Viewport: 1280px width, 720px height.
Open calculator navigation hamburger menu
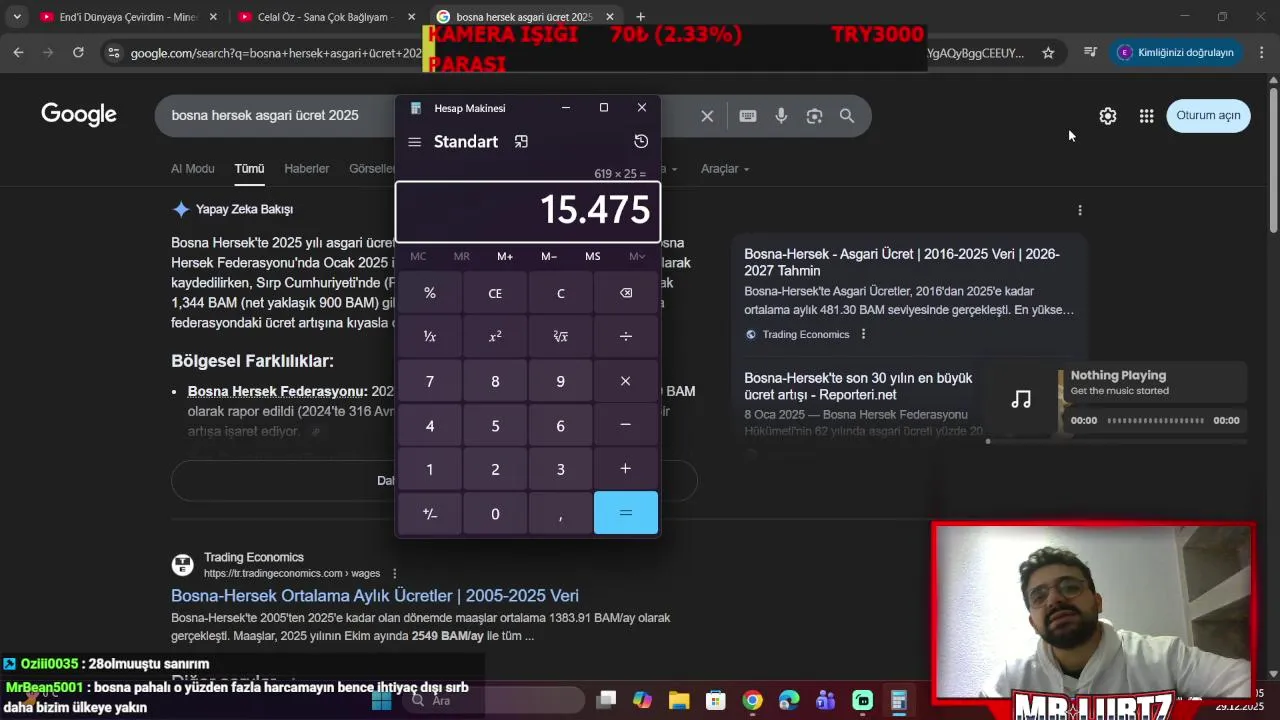[415, 142]
